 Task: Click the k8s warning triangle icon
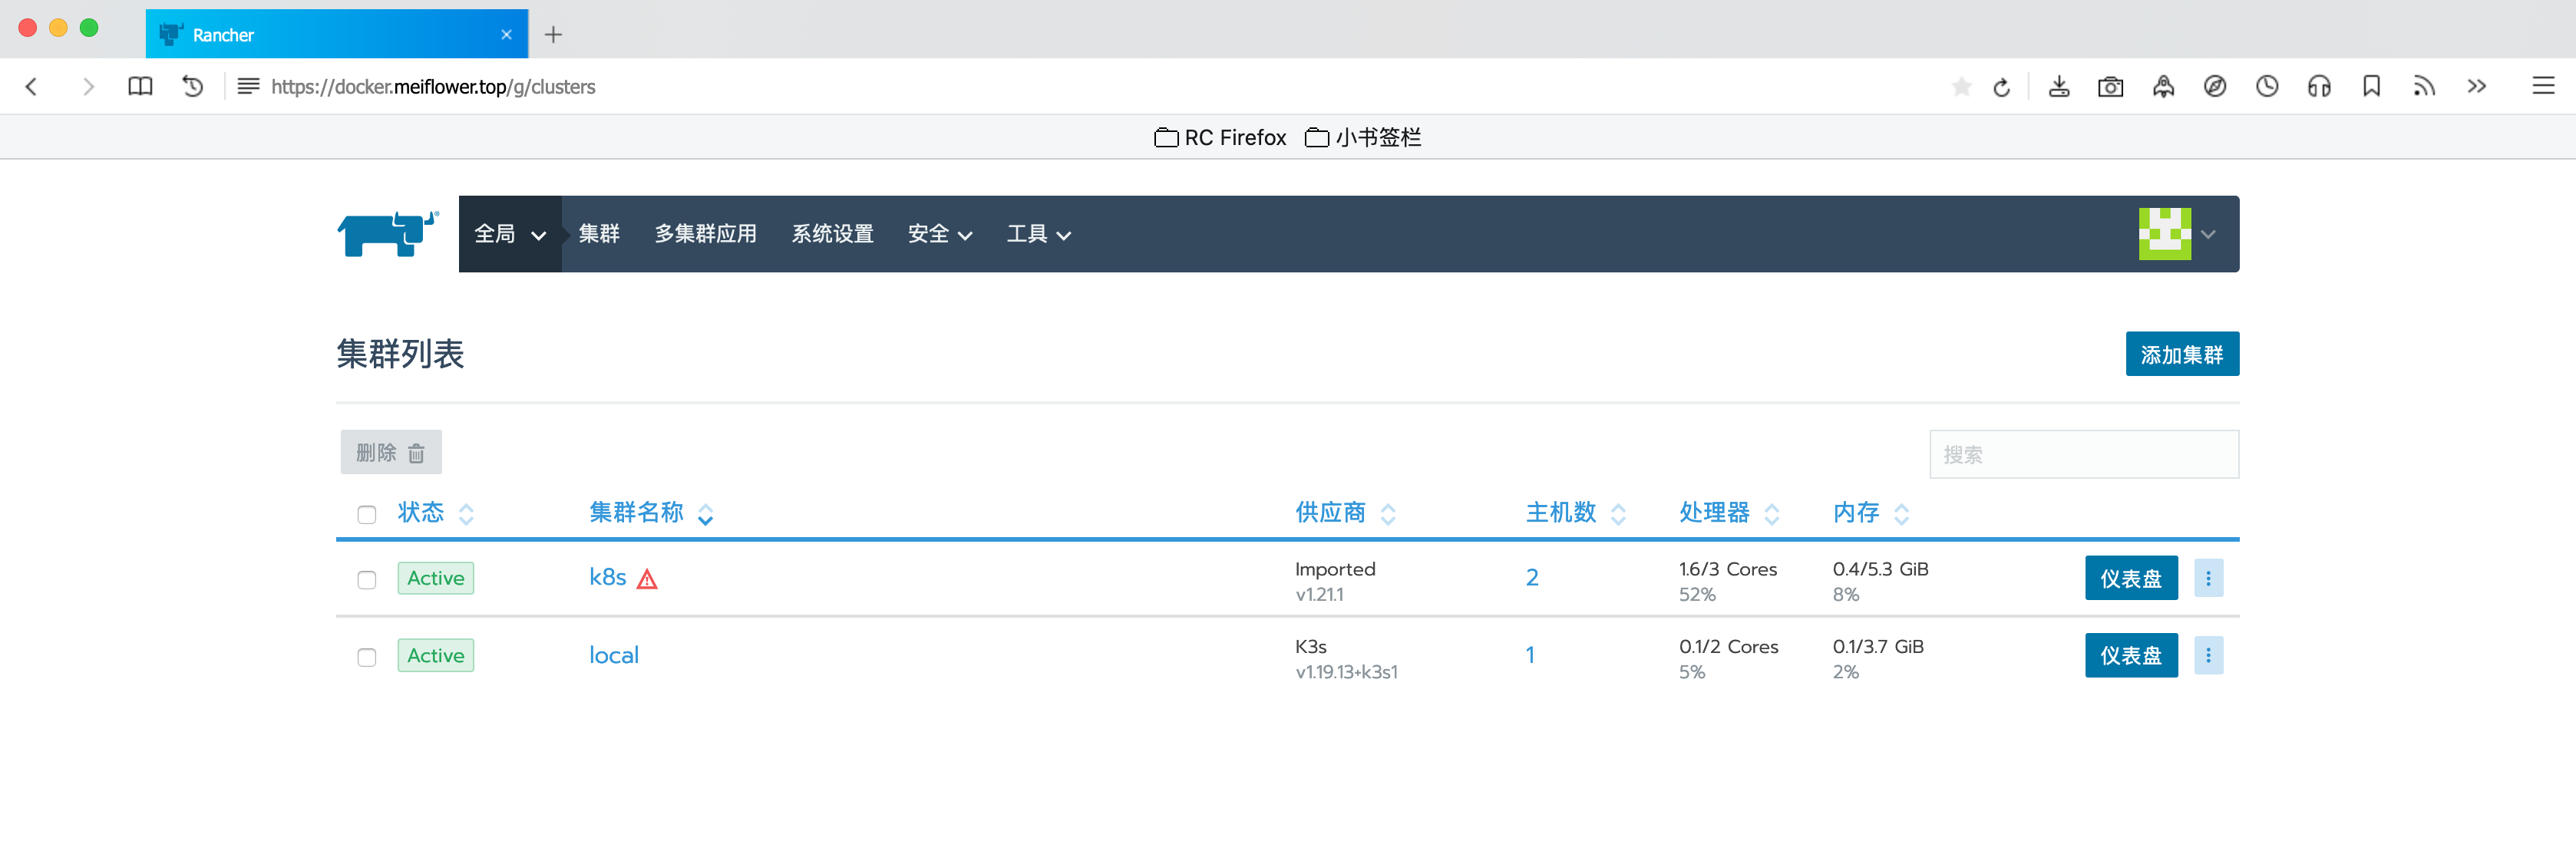(x=647, y=579)
